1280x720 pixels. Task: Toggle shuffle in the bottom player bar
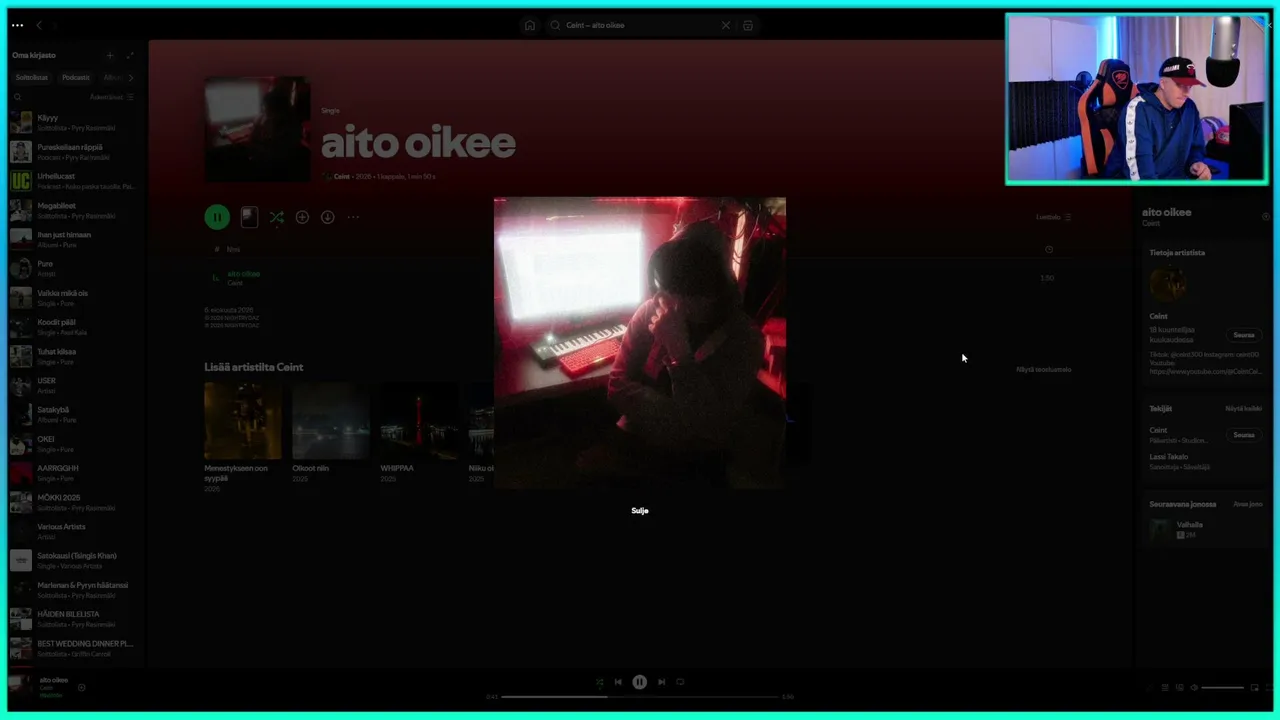click(x=599, y=682)
